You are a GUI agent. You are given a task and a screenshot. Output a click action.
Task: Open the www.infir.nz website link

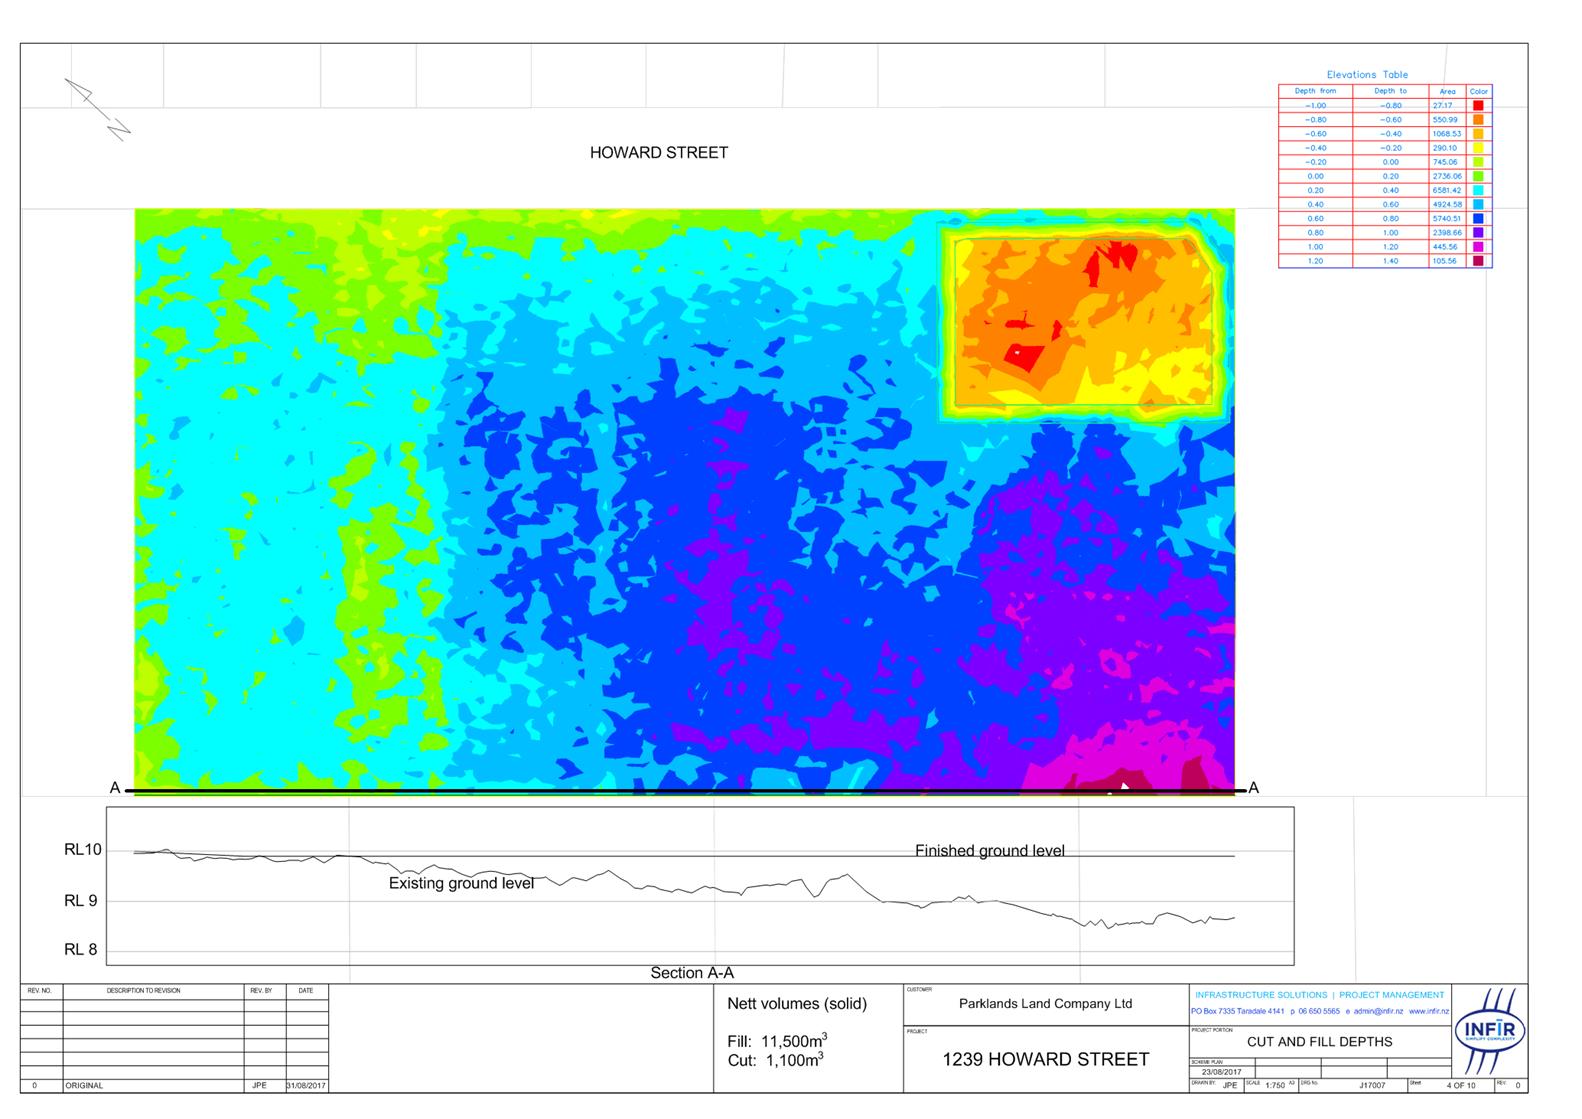(1429, 1011)
